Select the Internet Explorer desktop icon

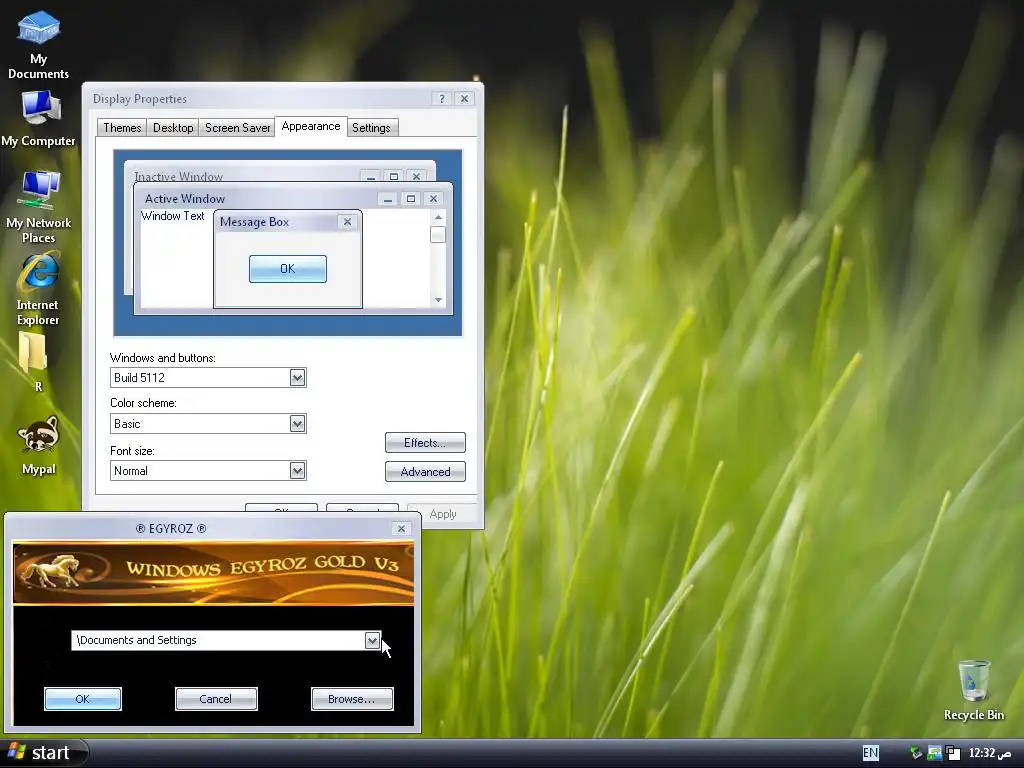[x=39, y=289]
